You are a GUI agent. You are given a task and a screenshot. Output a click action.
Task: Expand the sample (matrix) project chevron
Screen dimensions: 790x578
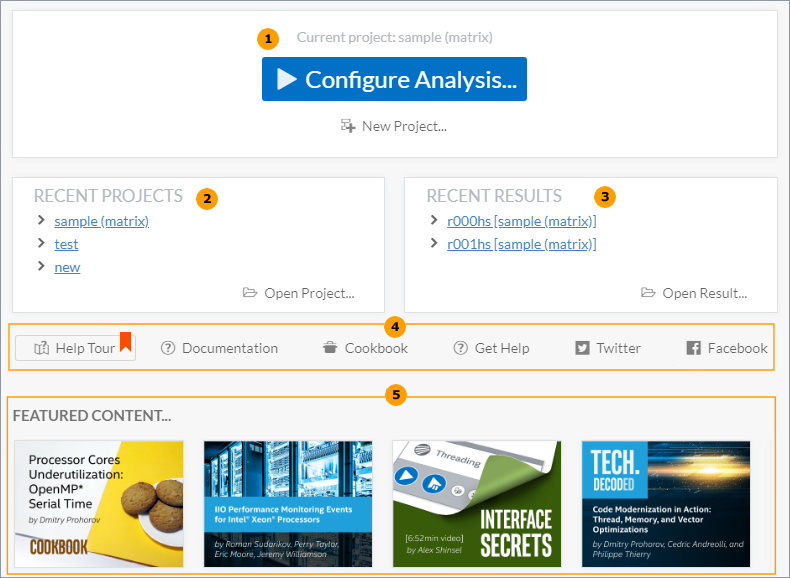(x=41, y=220)
